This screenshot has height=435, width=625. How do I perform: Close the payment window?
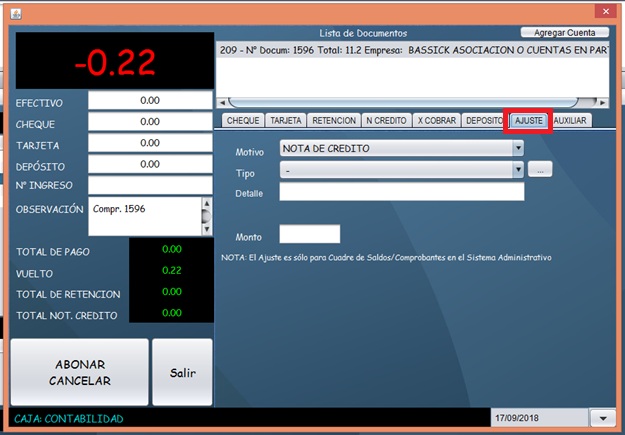602,13
